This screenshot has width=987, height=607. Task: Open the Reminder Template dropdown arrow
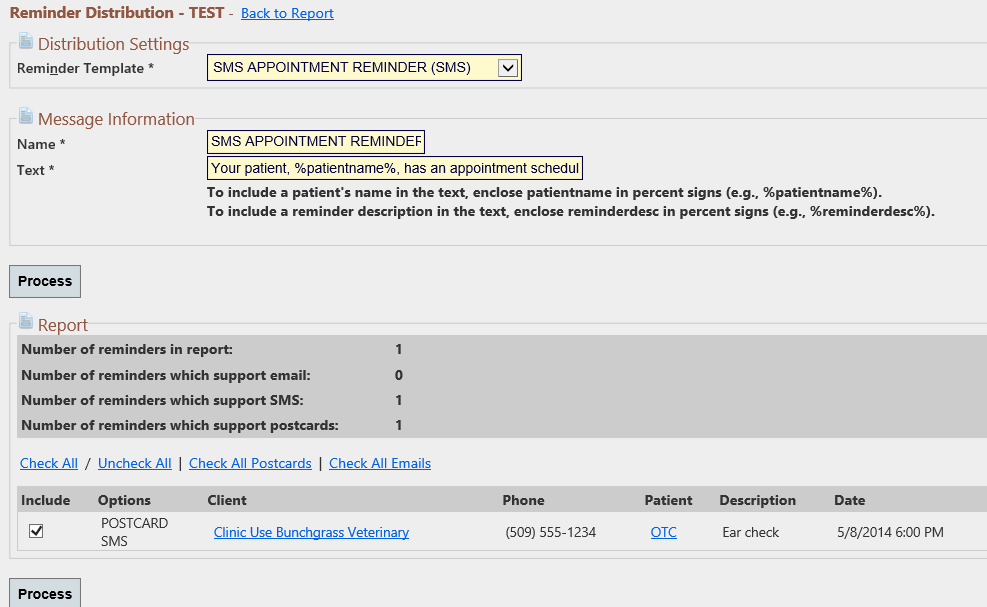(507, 67)
